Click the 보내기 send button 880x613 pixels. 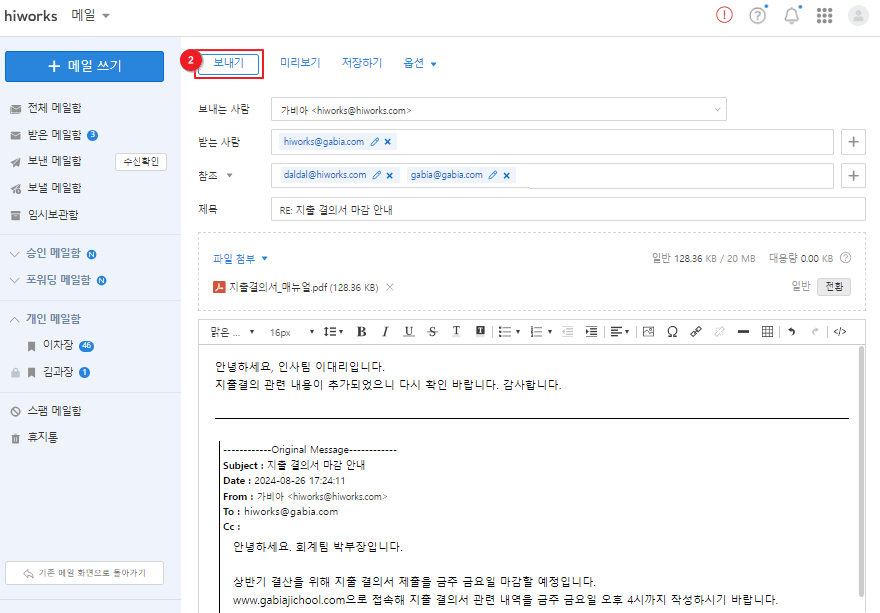pos(228,63)
